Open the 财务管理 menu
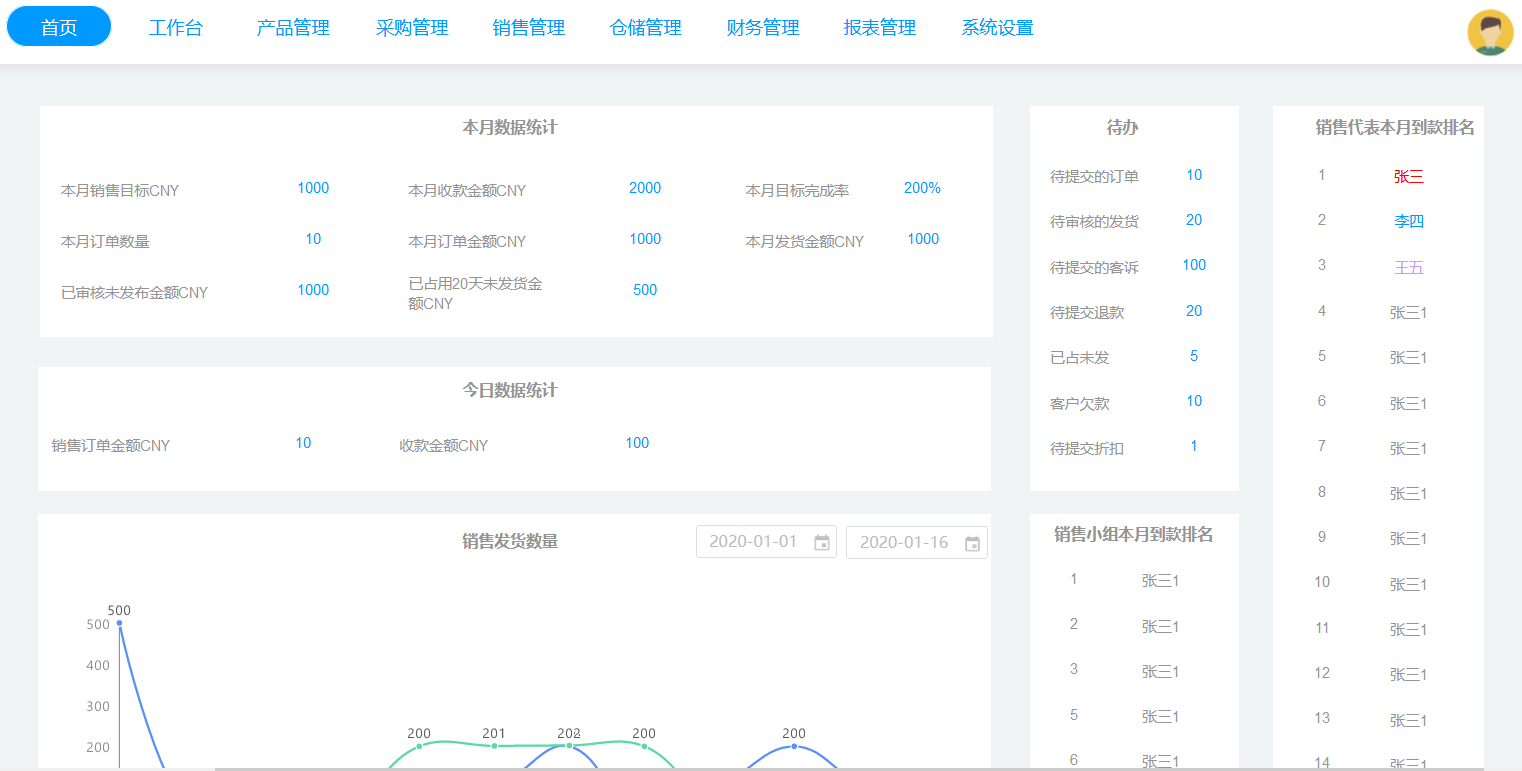 763,28
